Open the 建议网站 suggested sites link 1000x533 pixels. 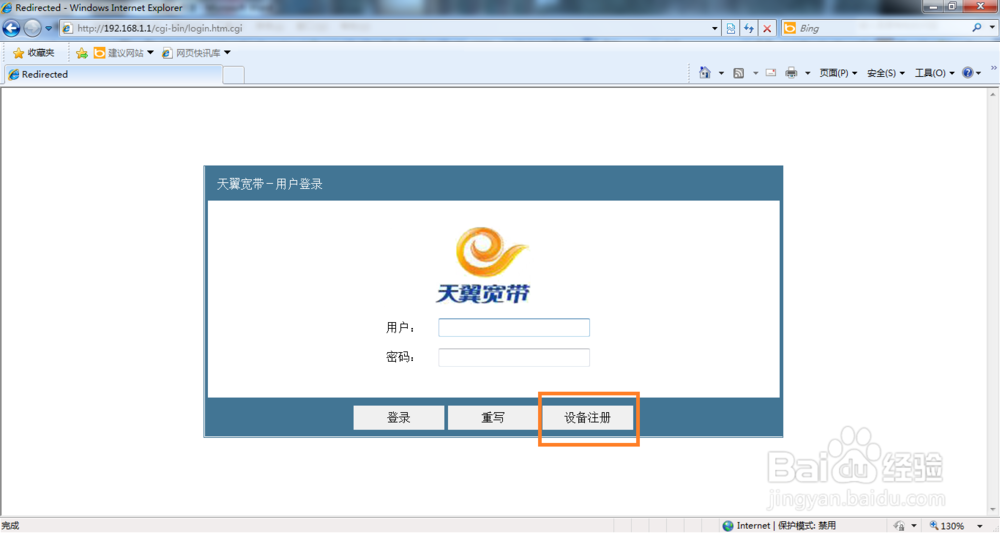123,53
